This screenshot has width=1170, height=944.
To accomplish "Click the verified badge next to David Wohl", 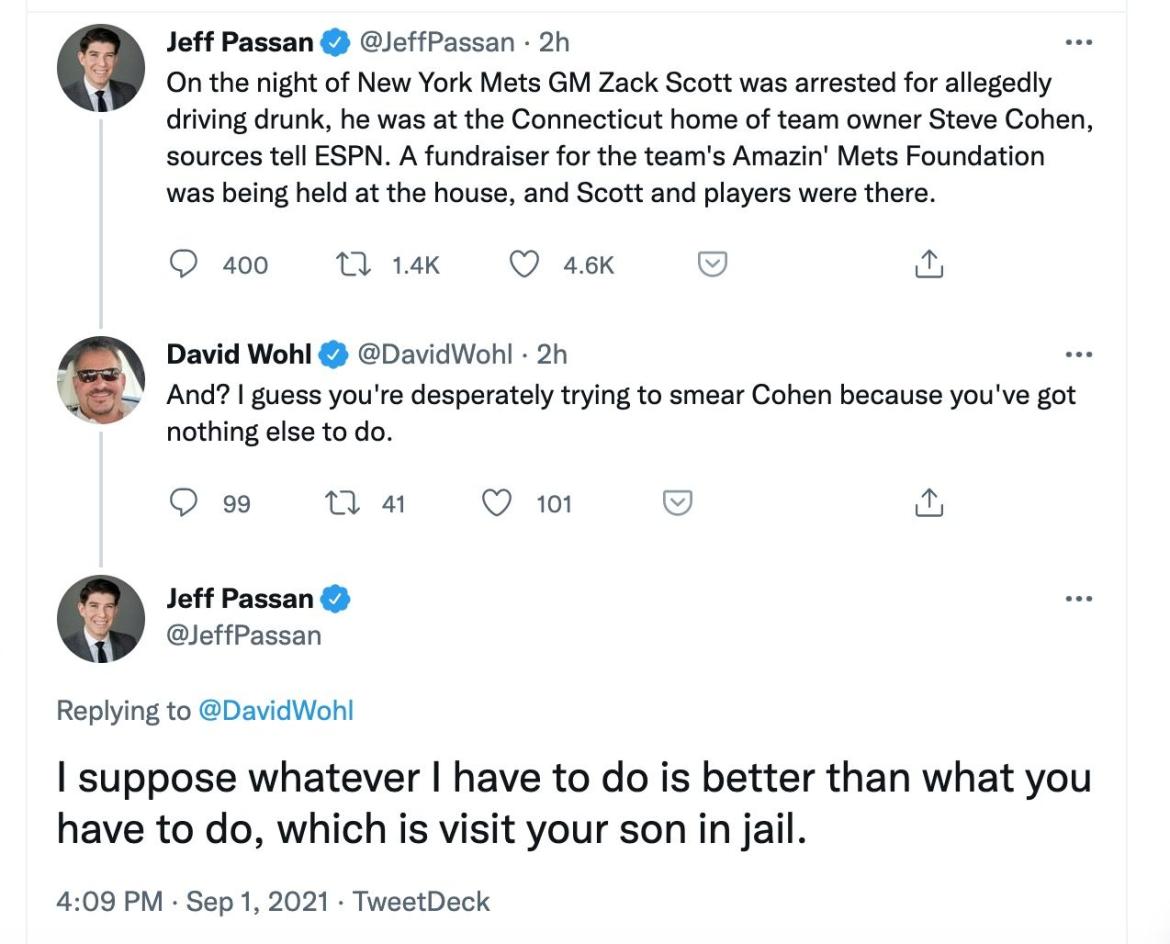I will (x=332, y=354).
